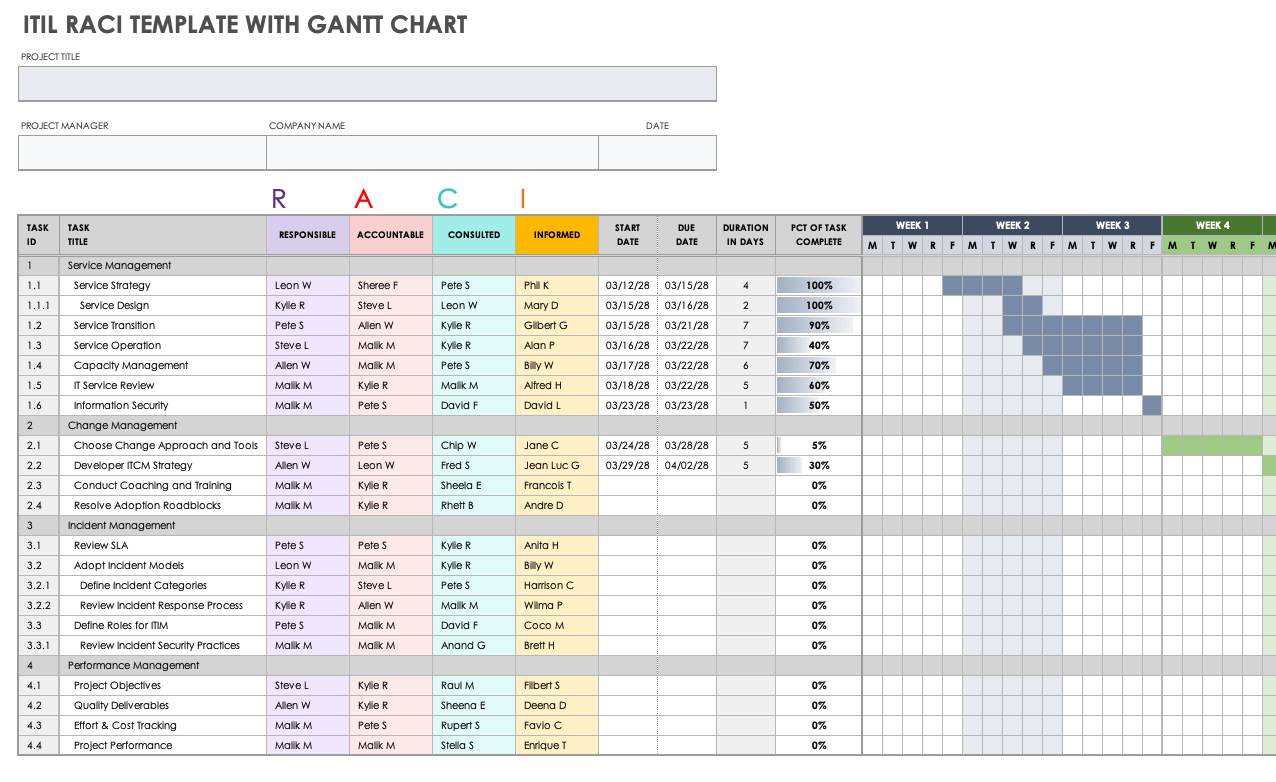
Task: Select the Change Management section row
Action: point(120,425)
